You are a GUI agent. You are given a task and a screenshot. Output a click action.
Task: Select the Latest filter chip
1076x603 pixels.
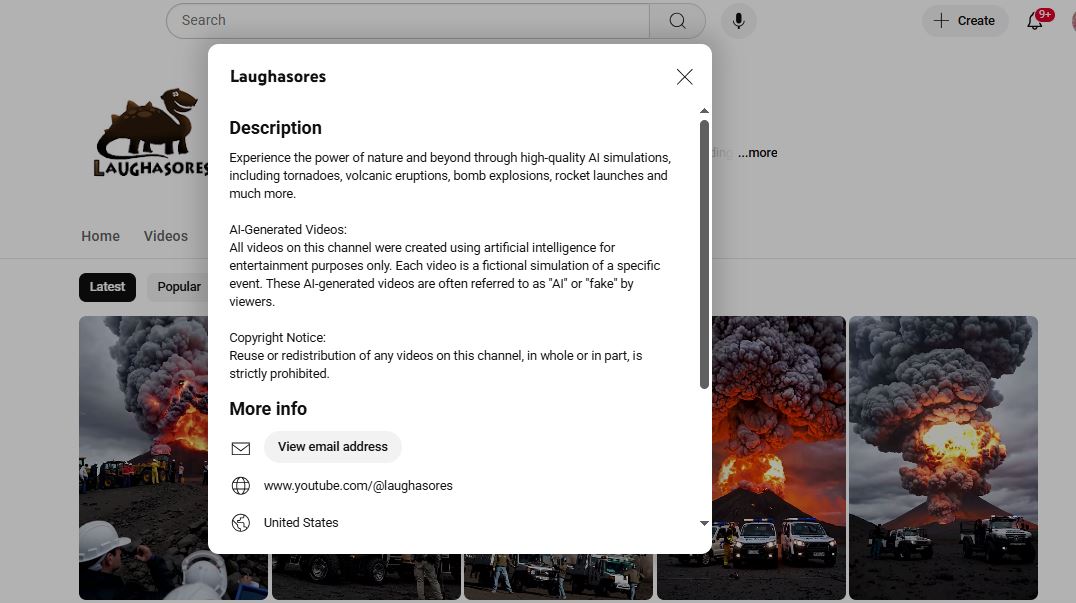click(107, 287)
